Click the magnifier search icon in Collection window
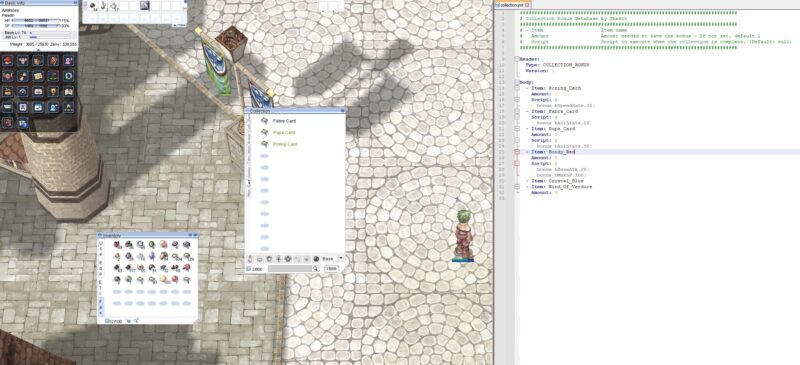The image size is (800, 365). click(315, 269)
